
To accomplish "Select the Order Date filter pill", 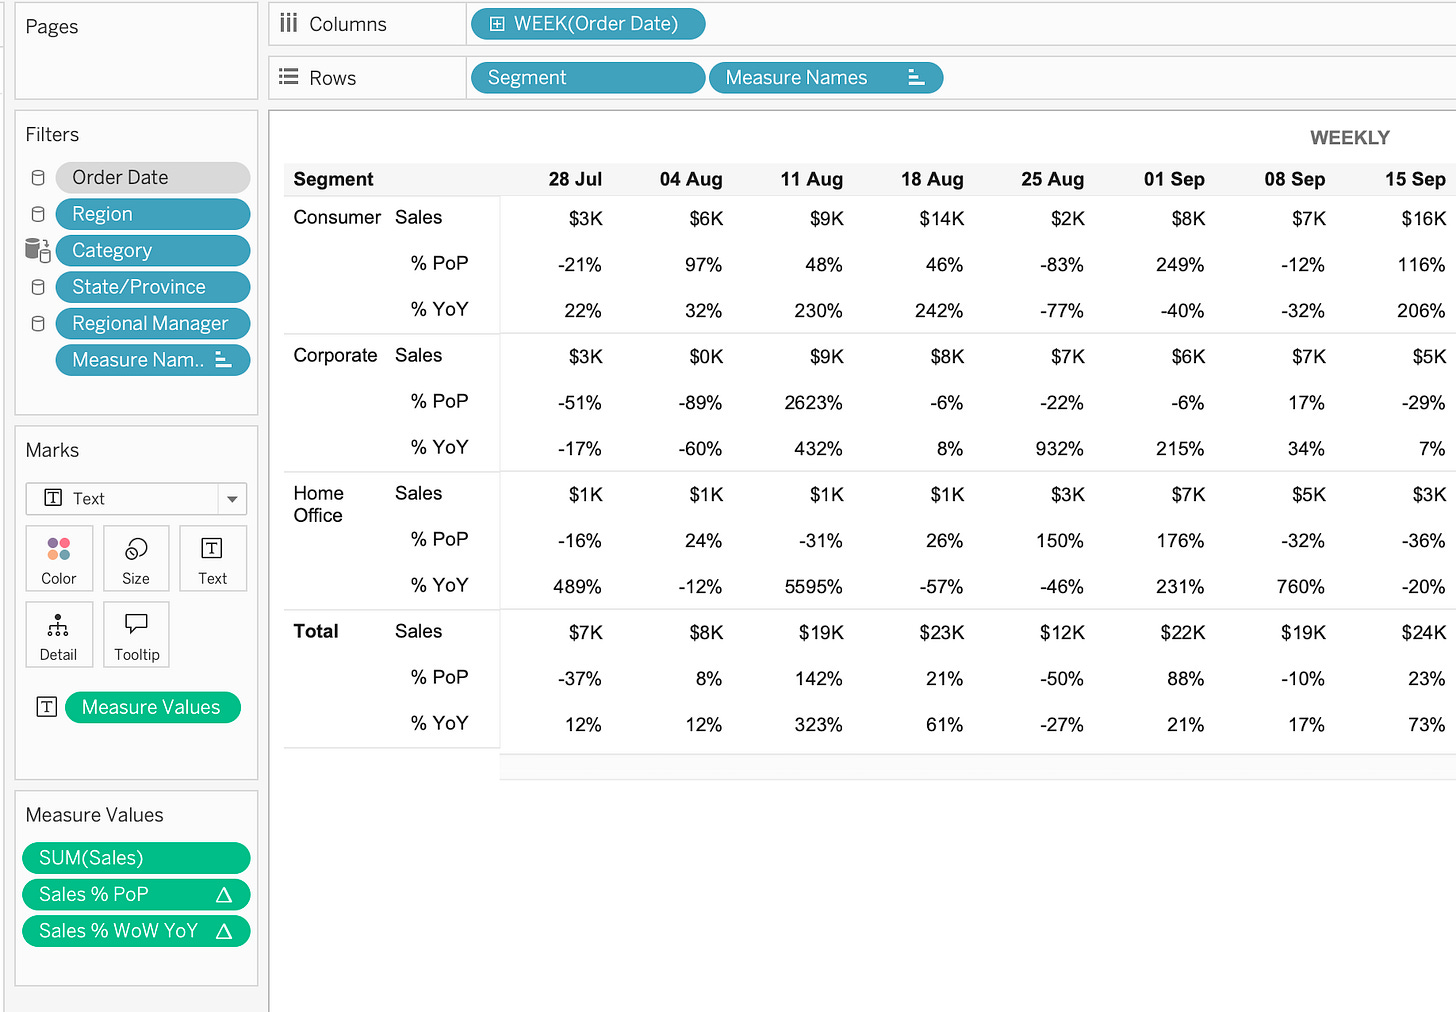I will [x=153, y=177].
